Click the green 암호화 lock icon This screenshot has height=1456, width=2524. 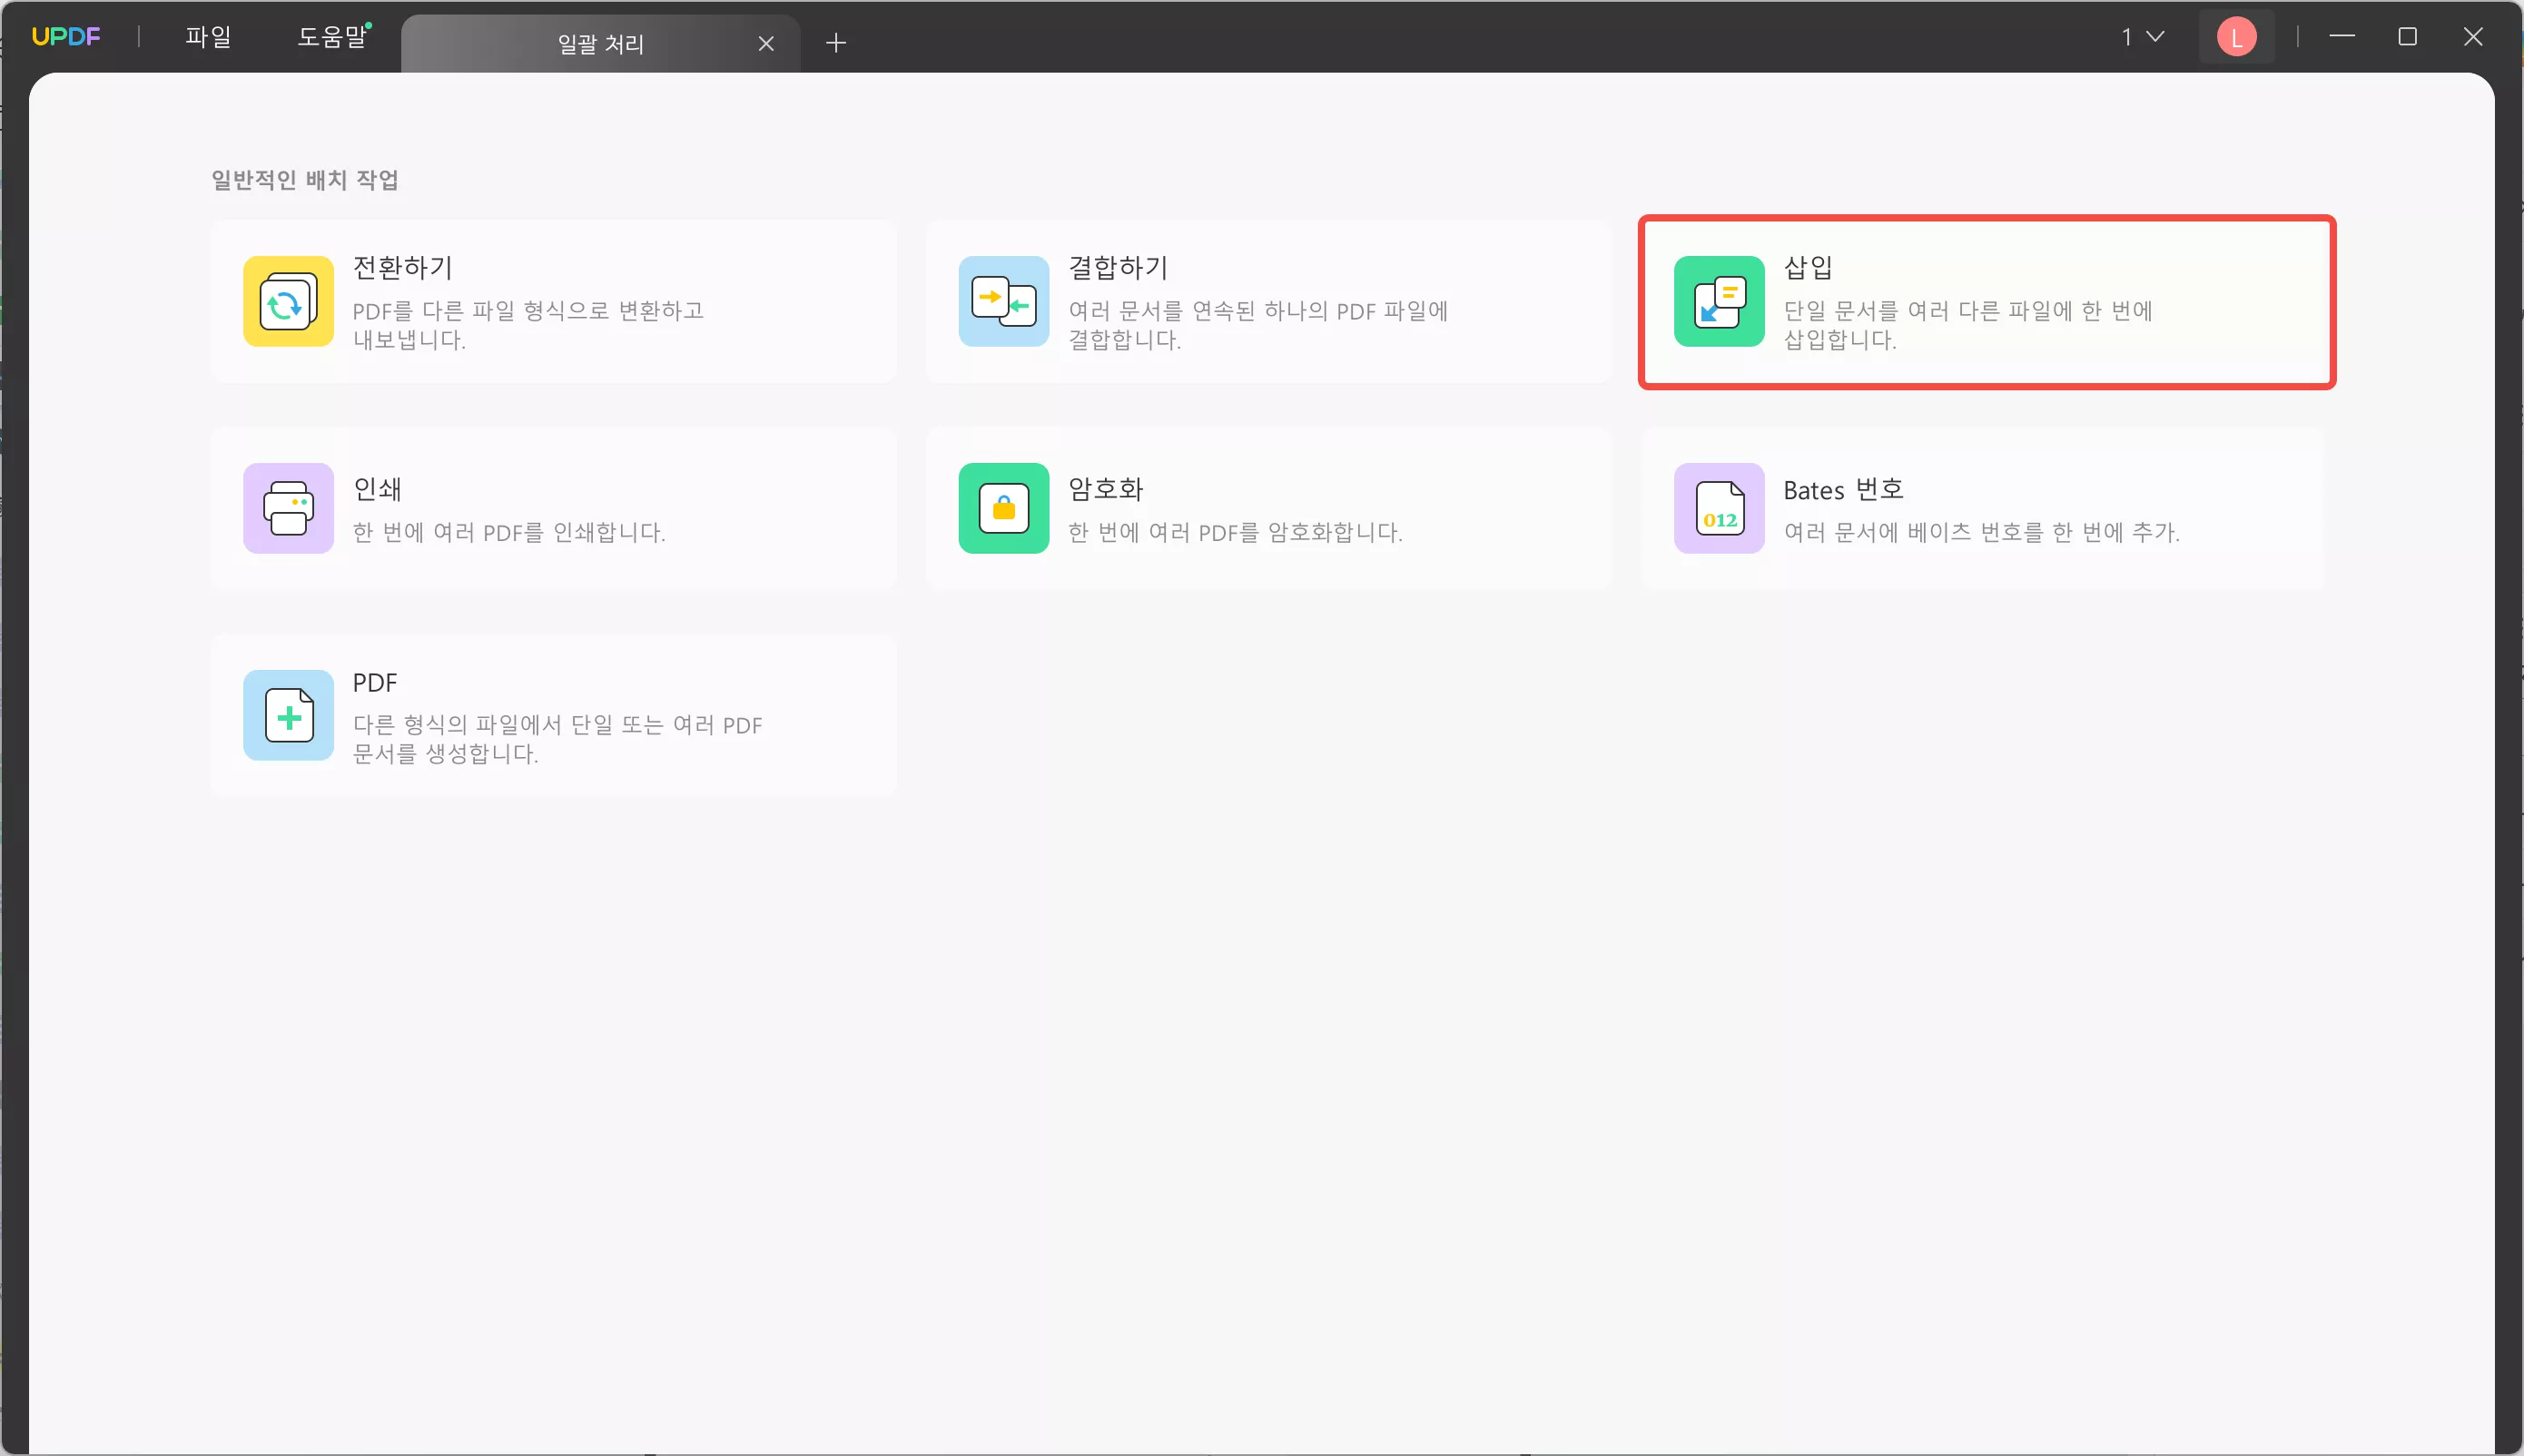coord(1003,508)
